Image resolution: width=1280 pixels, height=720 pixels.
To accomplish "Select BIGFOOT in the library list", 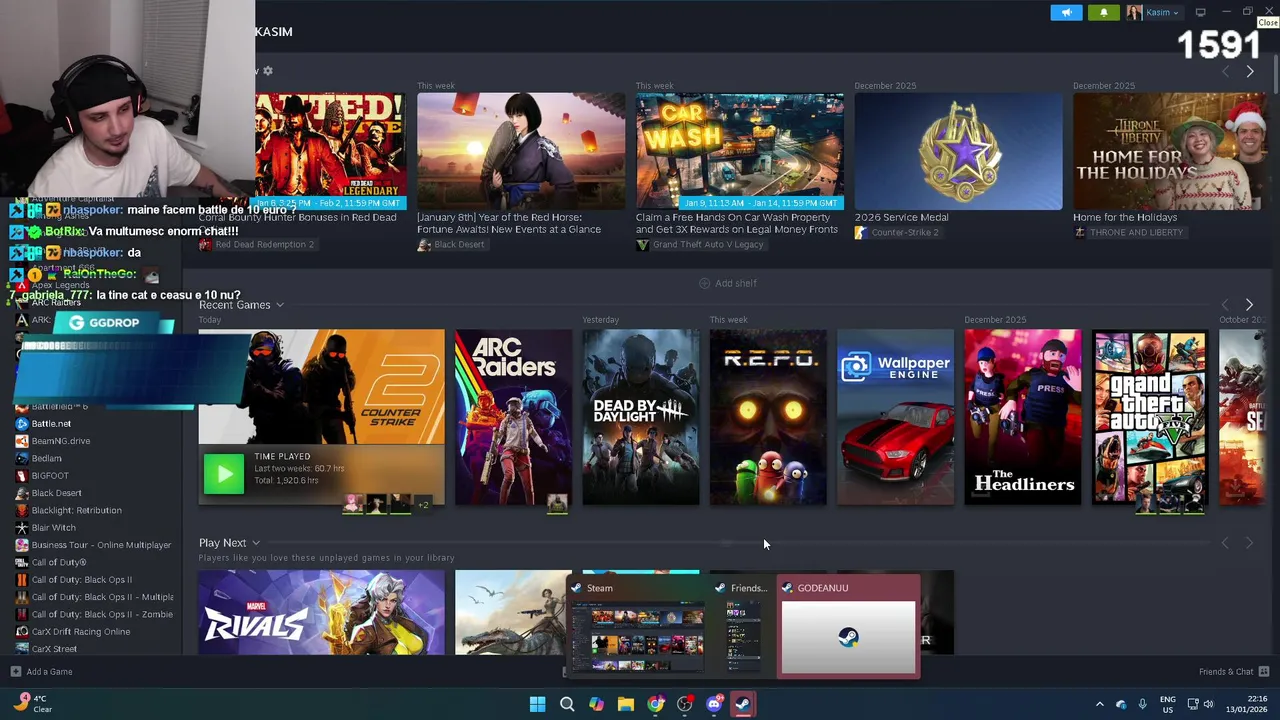I will pyautogui.click(x=50, y=476).
